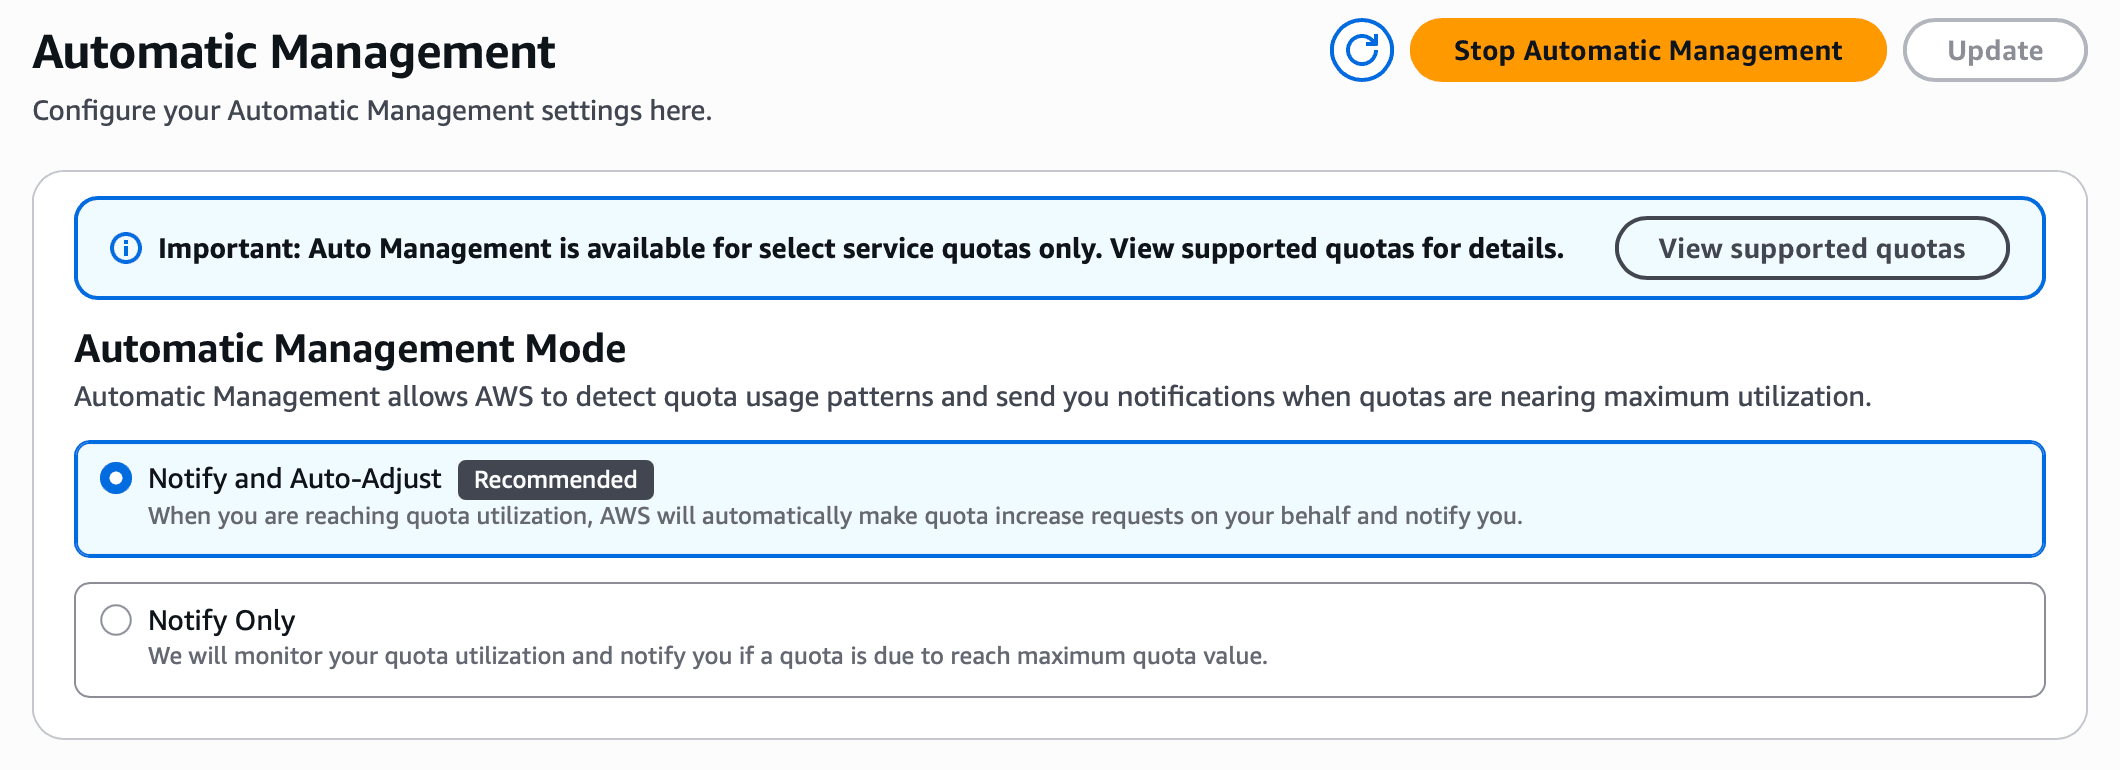Enable Notify Only by clicking its radio circle
Viewport: 2120px width, 770px height.
pyautogui.click(x=115, y=620)
